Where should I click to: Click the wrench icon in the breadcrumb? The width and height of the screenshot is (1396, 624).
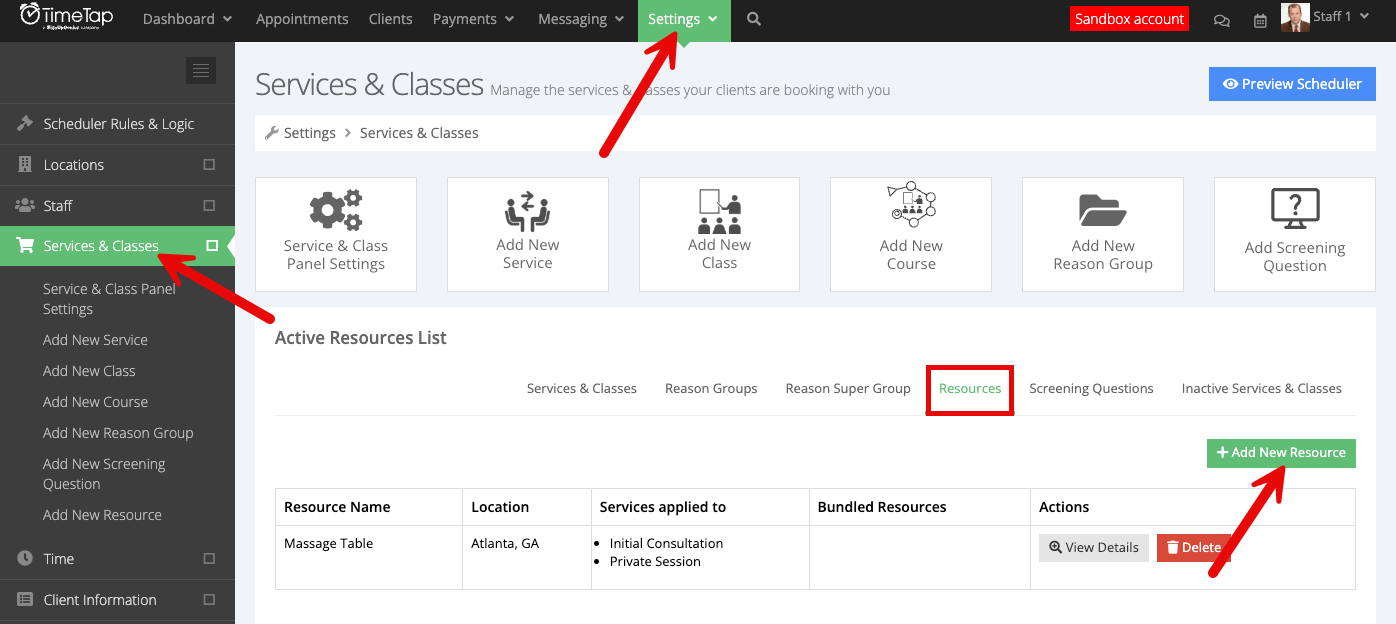(x=271, y=132)
